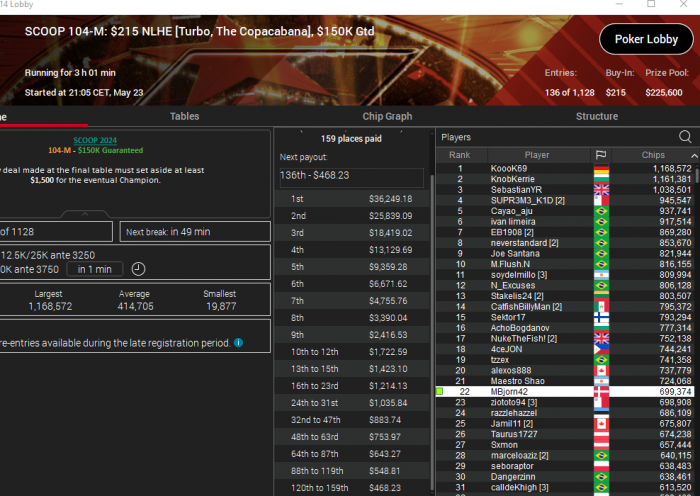The height and width of the screenshot is (496, 700).
Task: Open the Structure tab
Action: tap(597, 117)
